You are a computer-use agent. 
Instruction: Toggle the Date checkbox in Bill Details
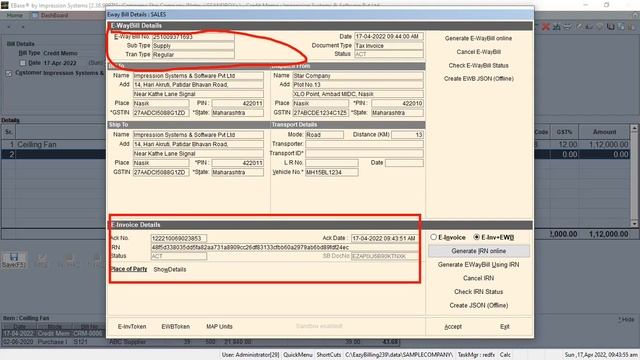coord(23,63)
